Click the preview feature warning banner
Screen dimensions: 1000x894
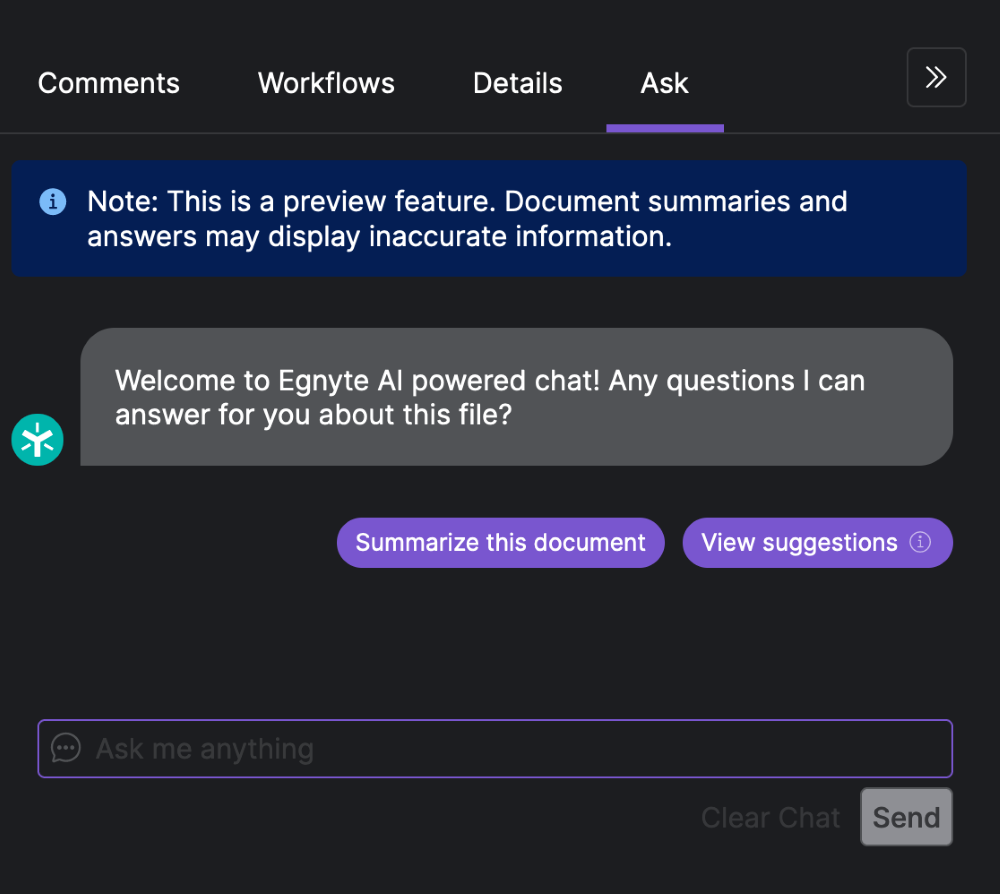[488, 218]
